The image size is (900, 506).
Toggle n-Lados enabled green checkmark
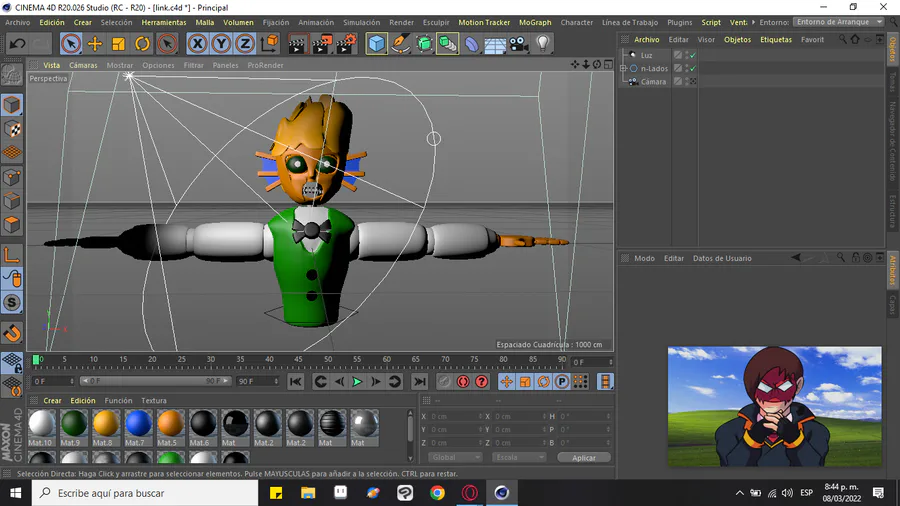[693, 68]
